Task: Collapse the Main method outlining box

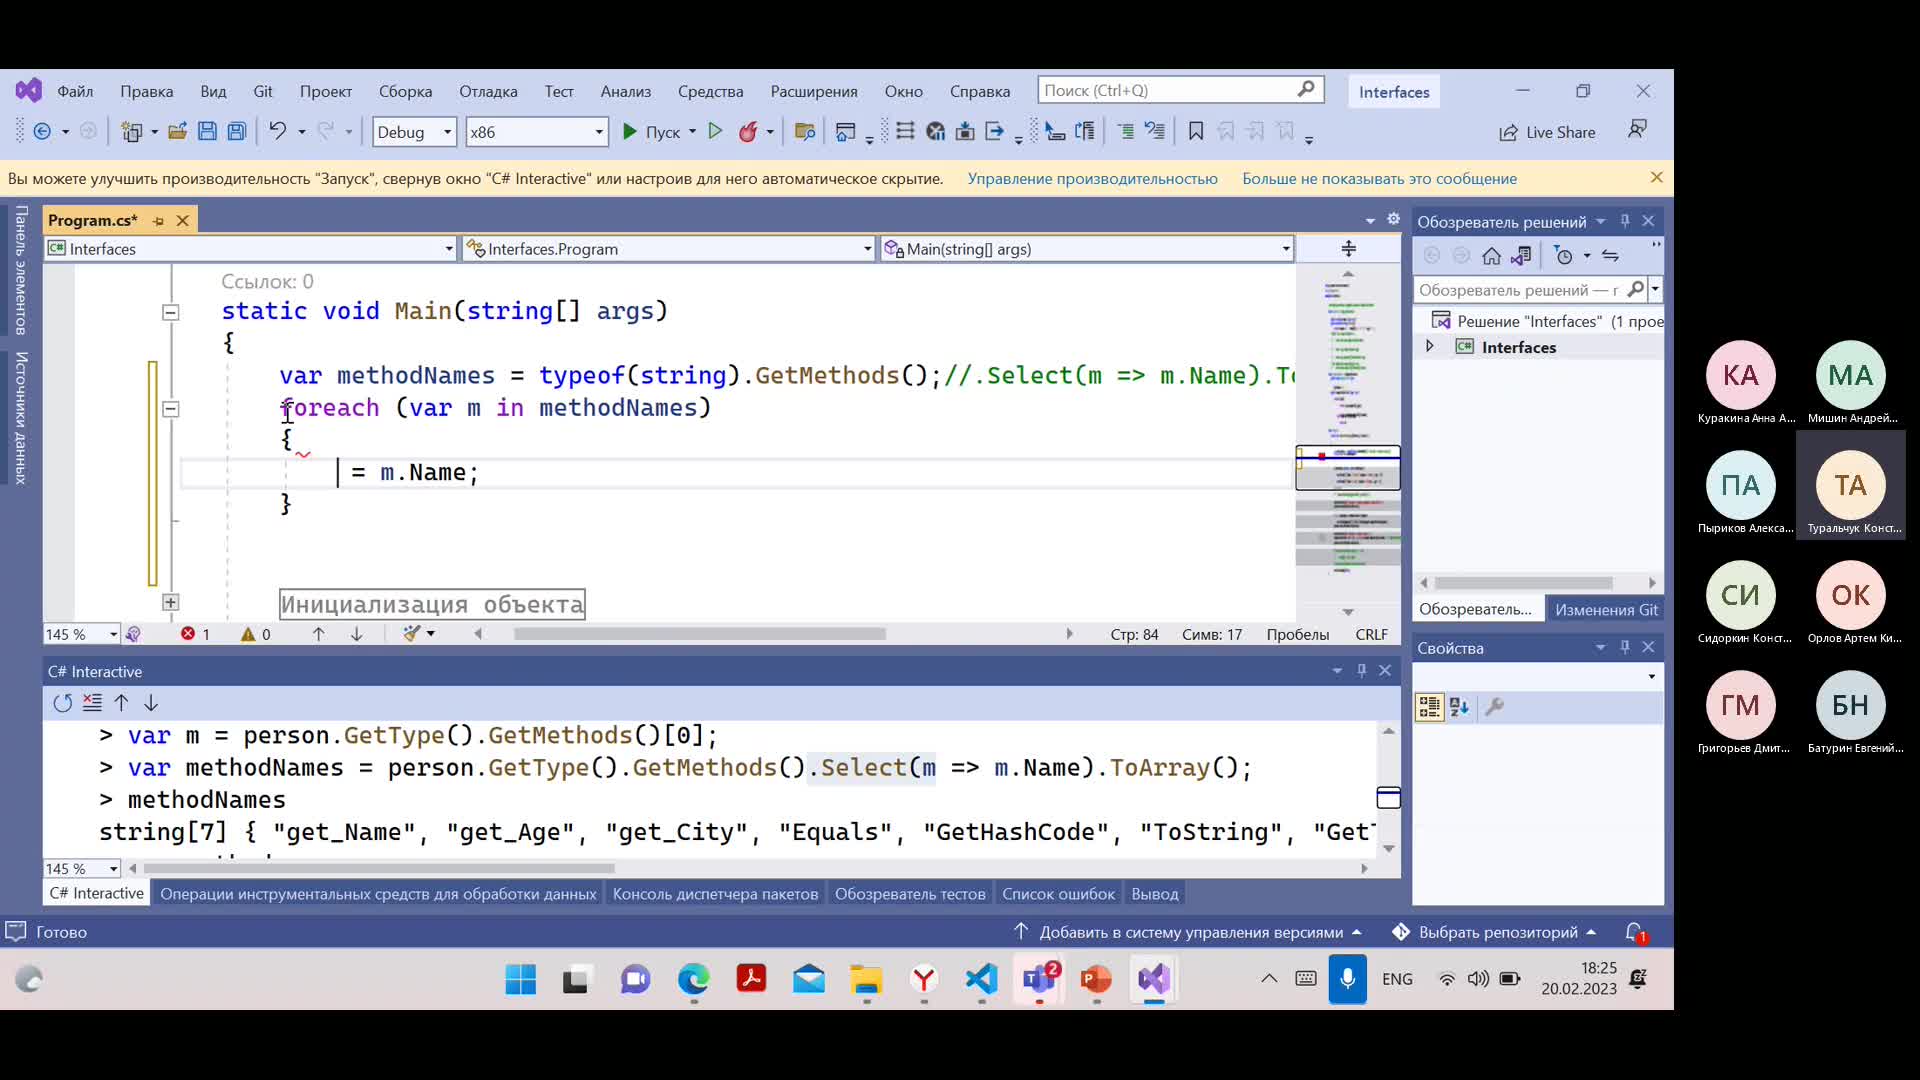Action: 171,312
